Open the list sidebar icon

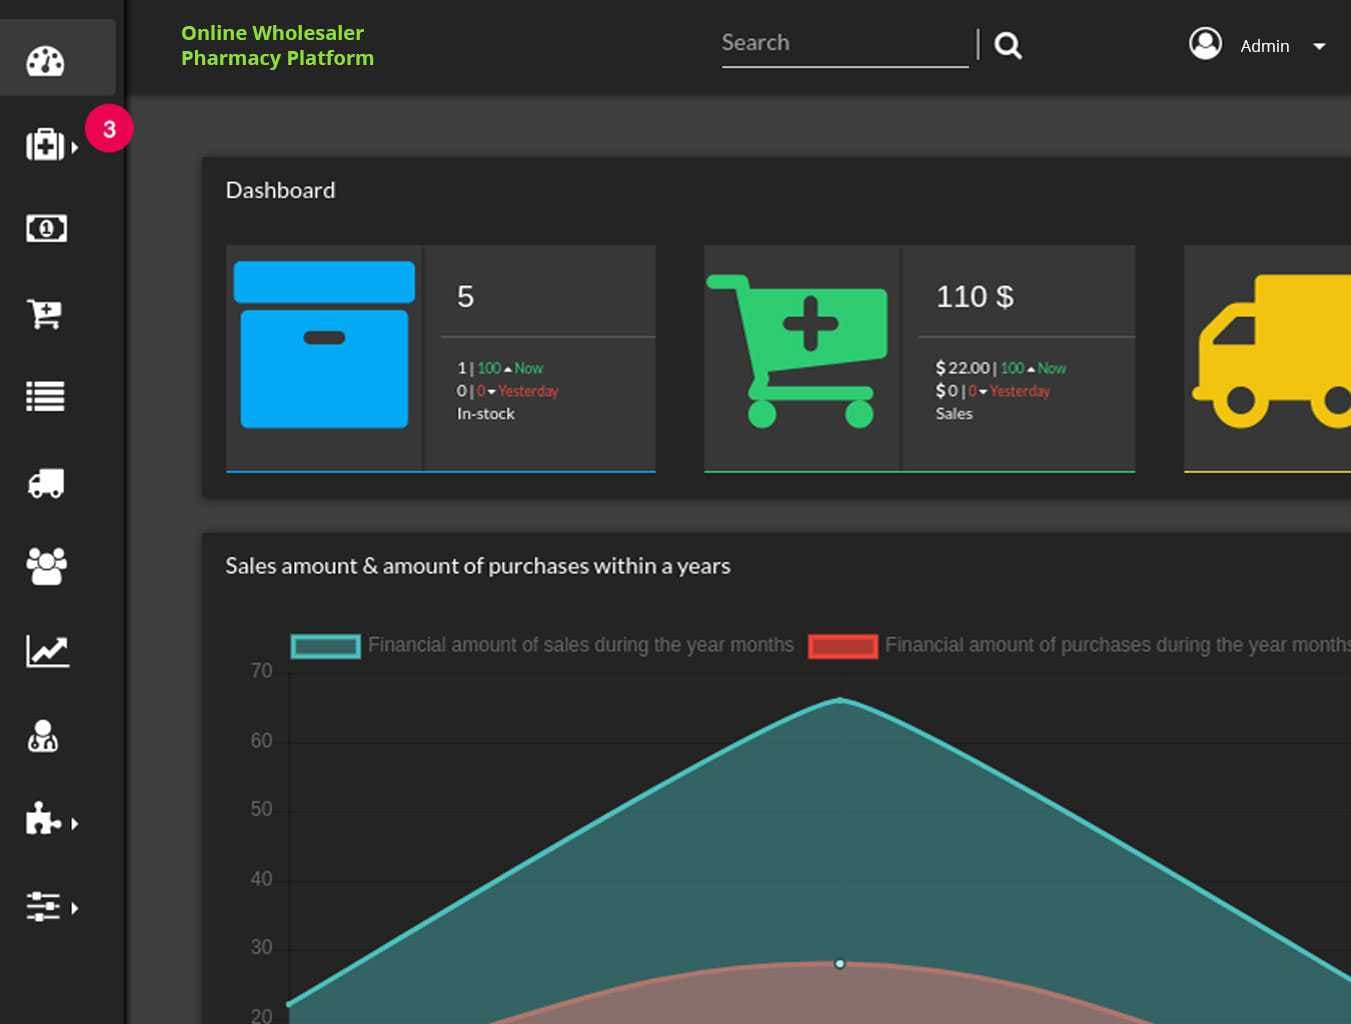coord(46,397)
